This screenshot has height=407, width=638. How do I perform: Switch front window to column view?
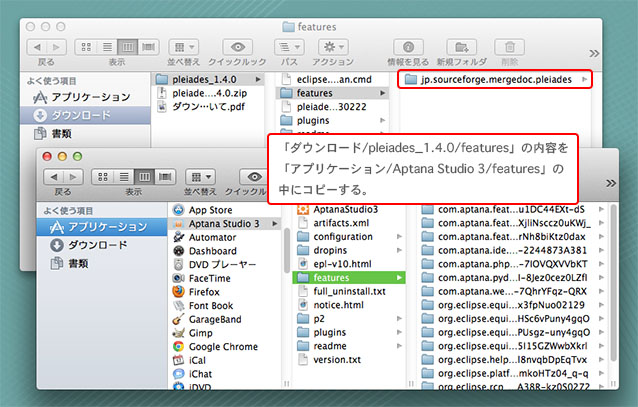point(144,177)
